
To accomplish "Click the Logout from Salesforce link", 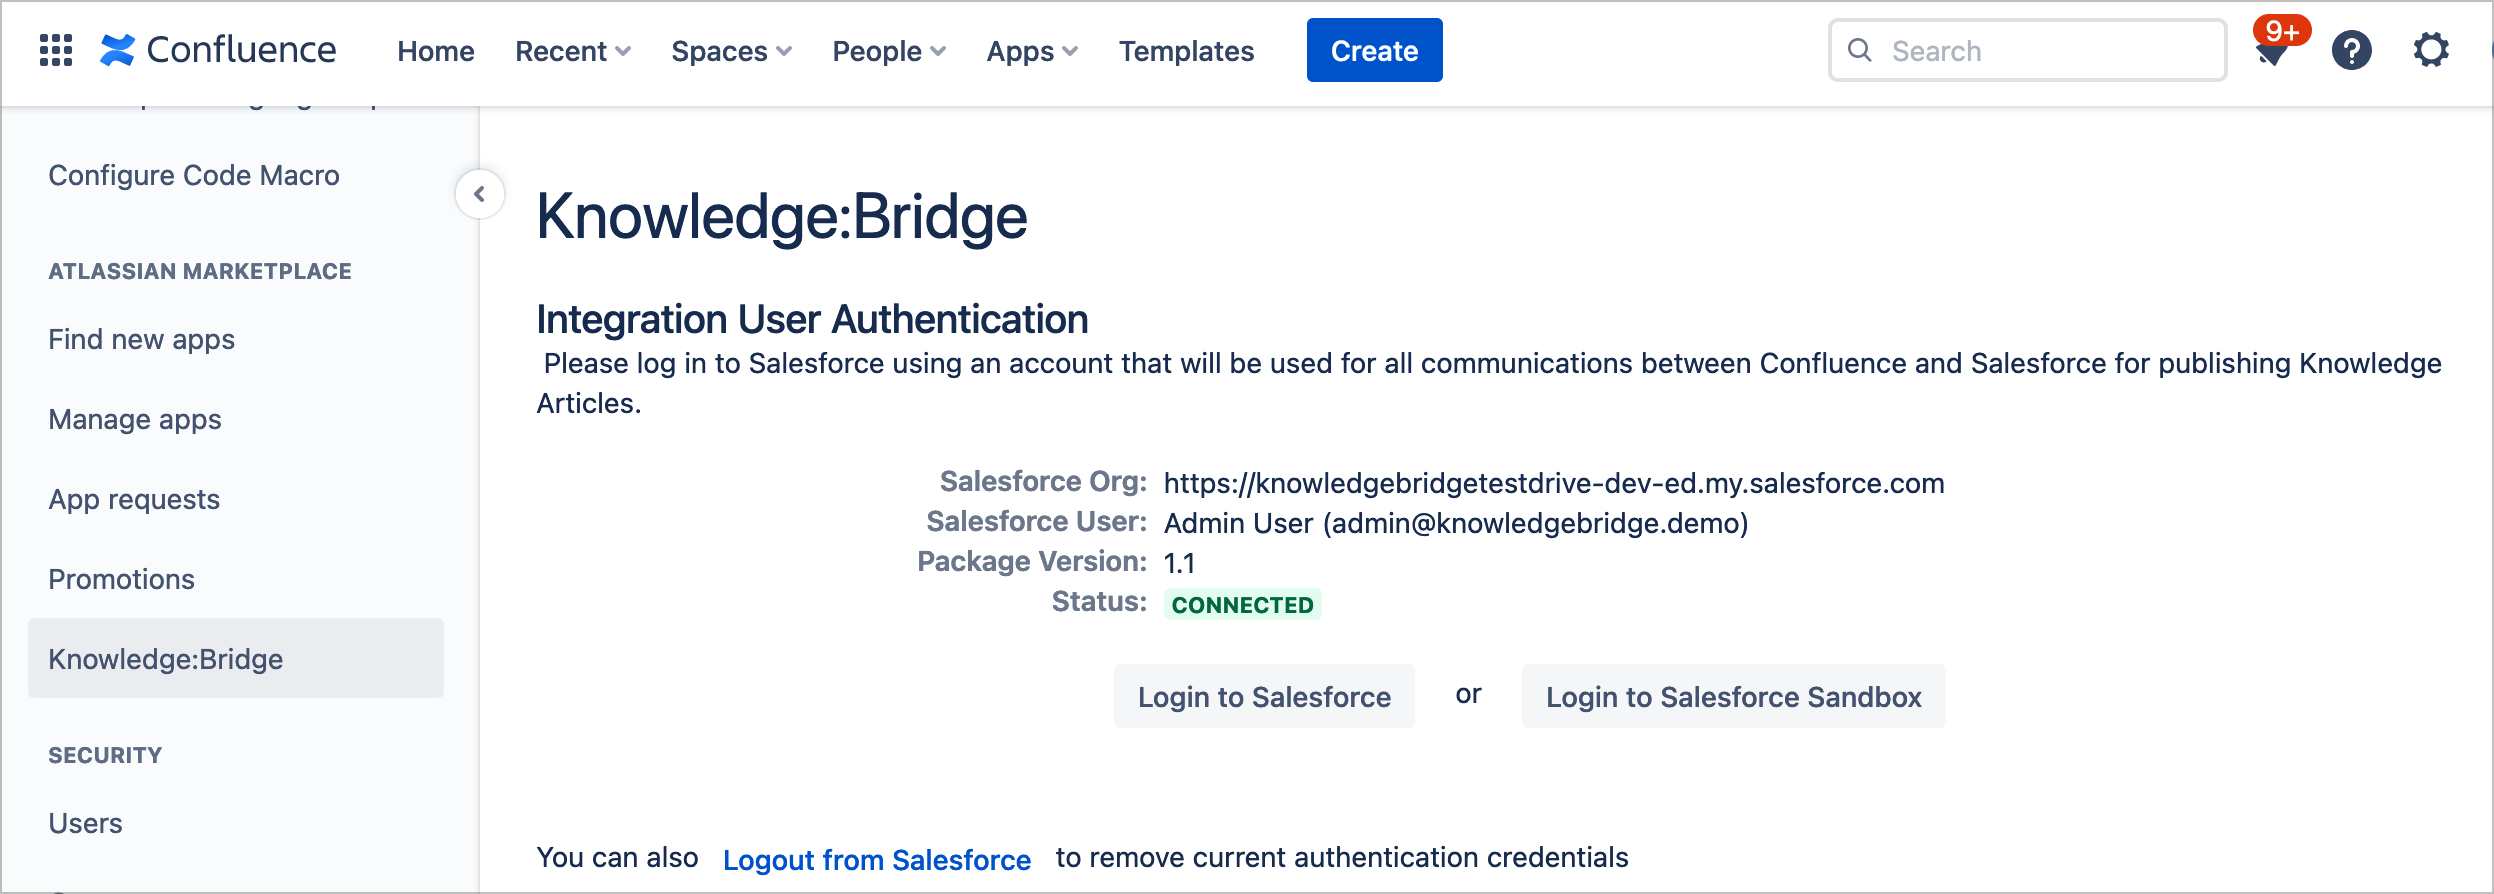I will [x=876, y=860].
